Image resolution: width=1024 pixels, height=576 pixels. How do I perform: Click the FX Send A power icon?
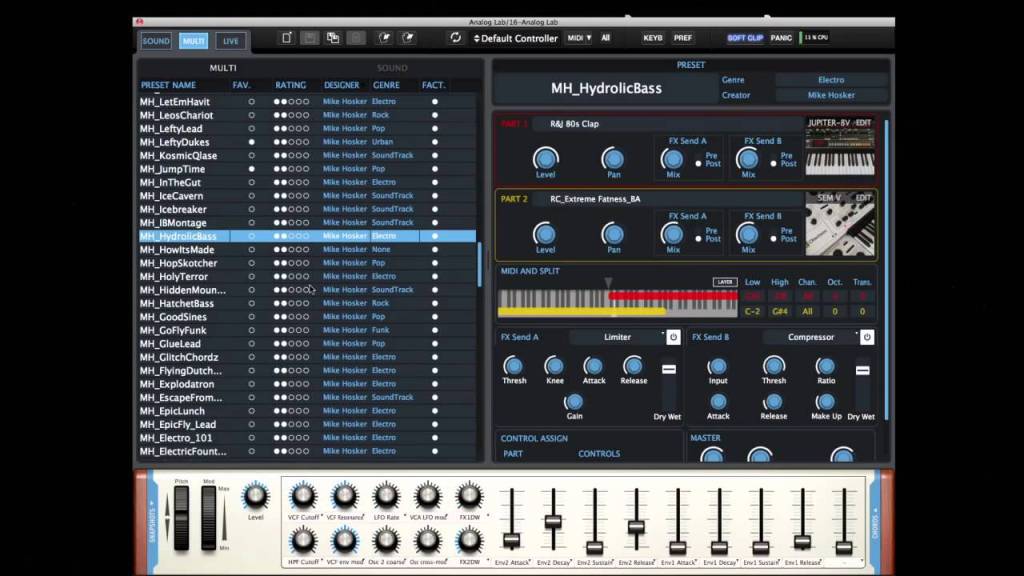click(673, 337)
